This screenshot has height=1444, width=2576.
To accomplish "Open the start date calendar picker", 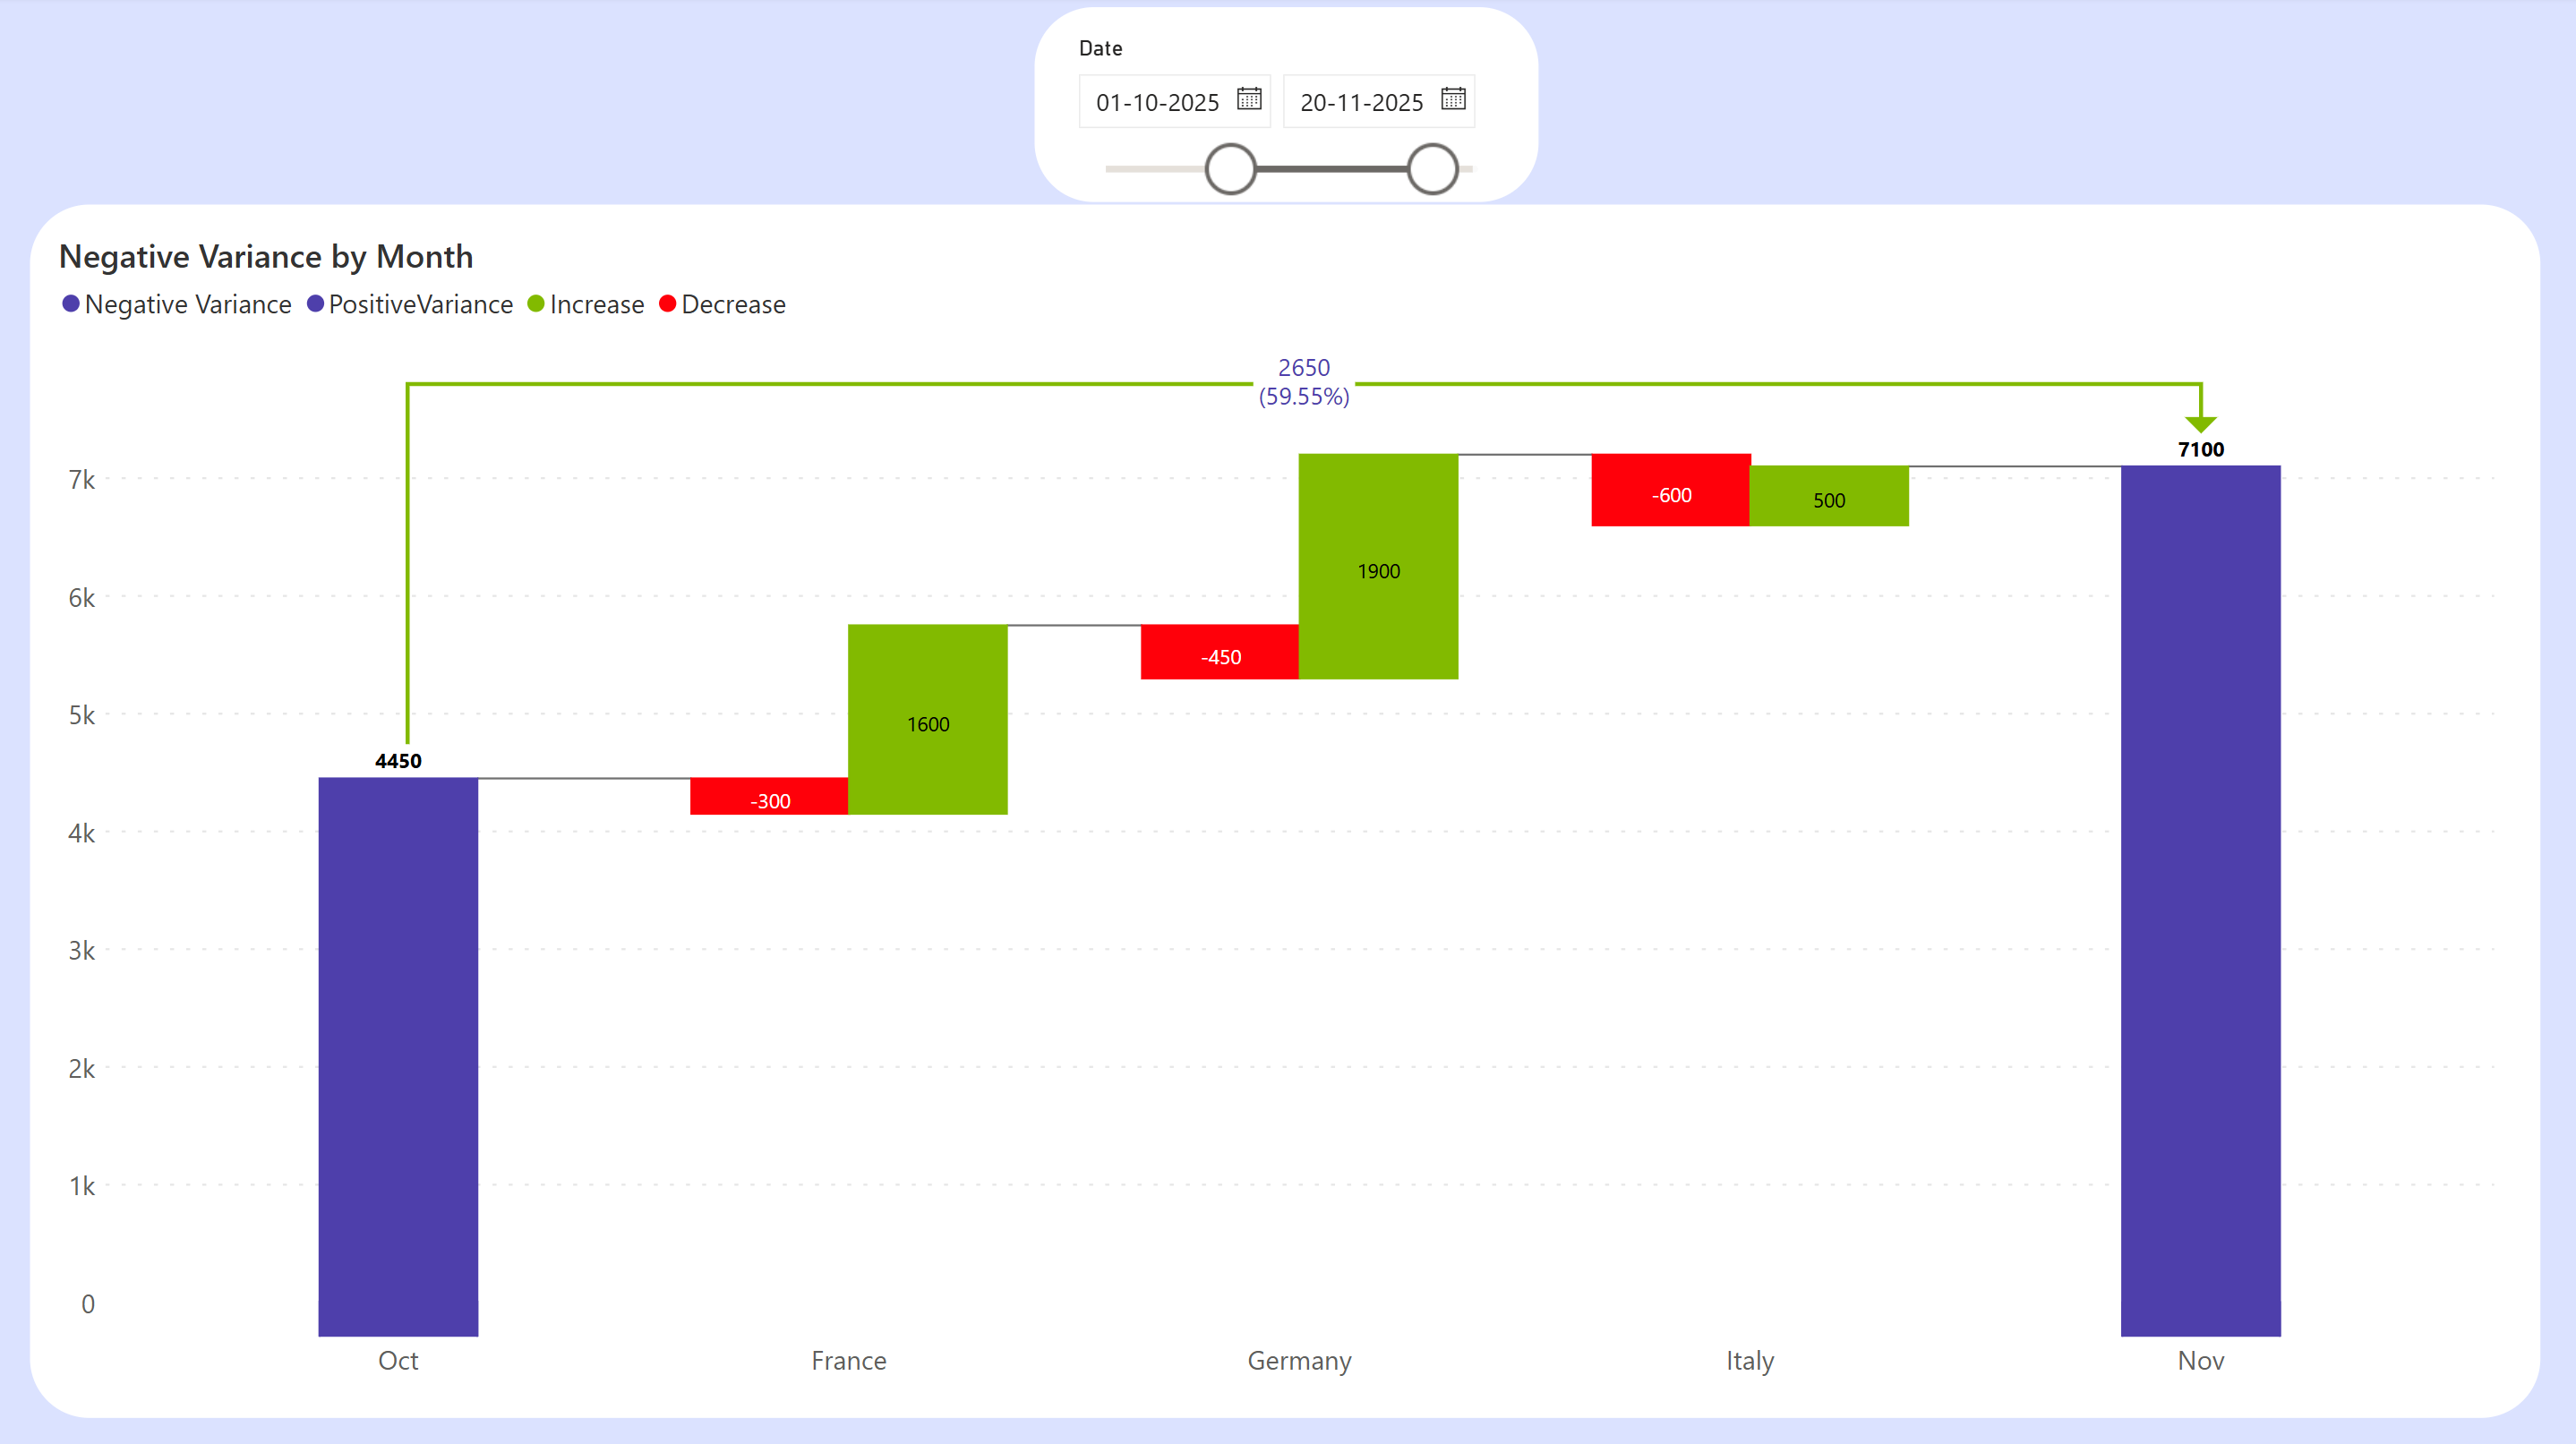I will pyautogui.click(x=1249, y=99).
